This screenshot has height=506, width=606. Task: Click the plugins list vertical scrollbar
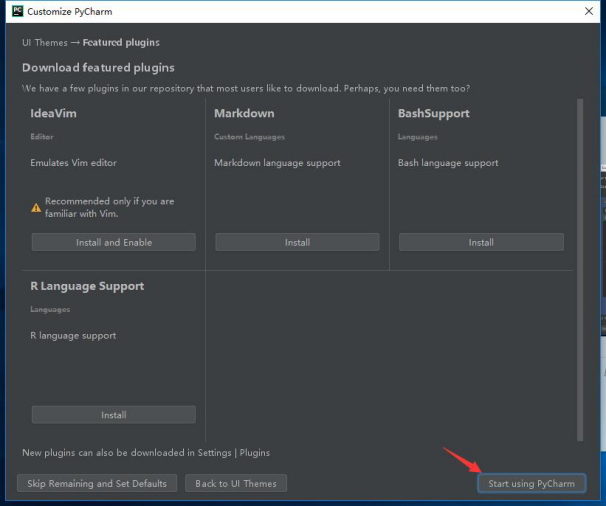[580, 269]
